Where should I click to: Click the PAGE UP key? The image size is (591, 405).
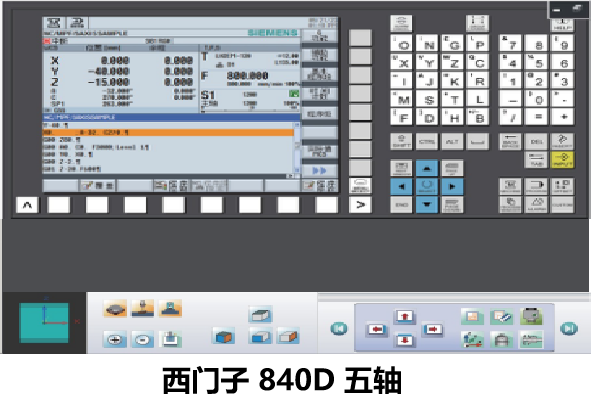pos(452,168)
